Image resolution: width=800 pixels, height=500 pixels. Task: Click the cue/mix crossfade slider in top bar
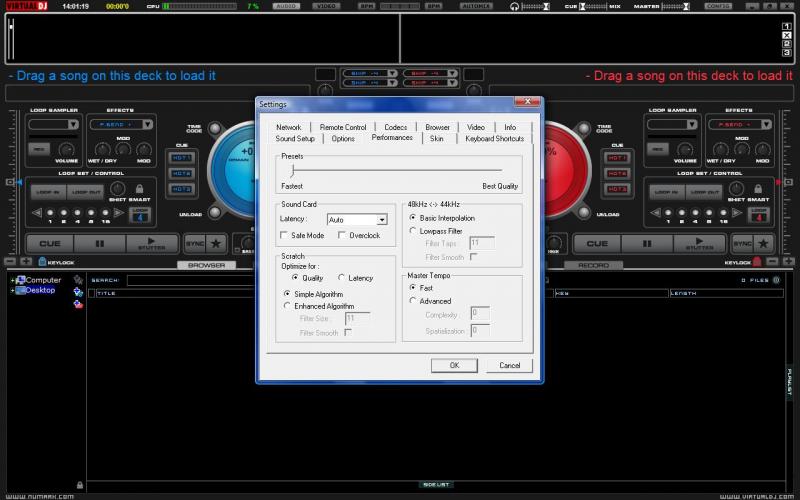595,6
